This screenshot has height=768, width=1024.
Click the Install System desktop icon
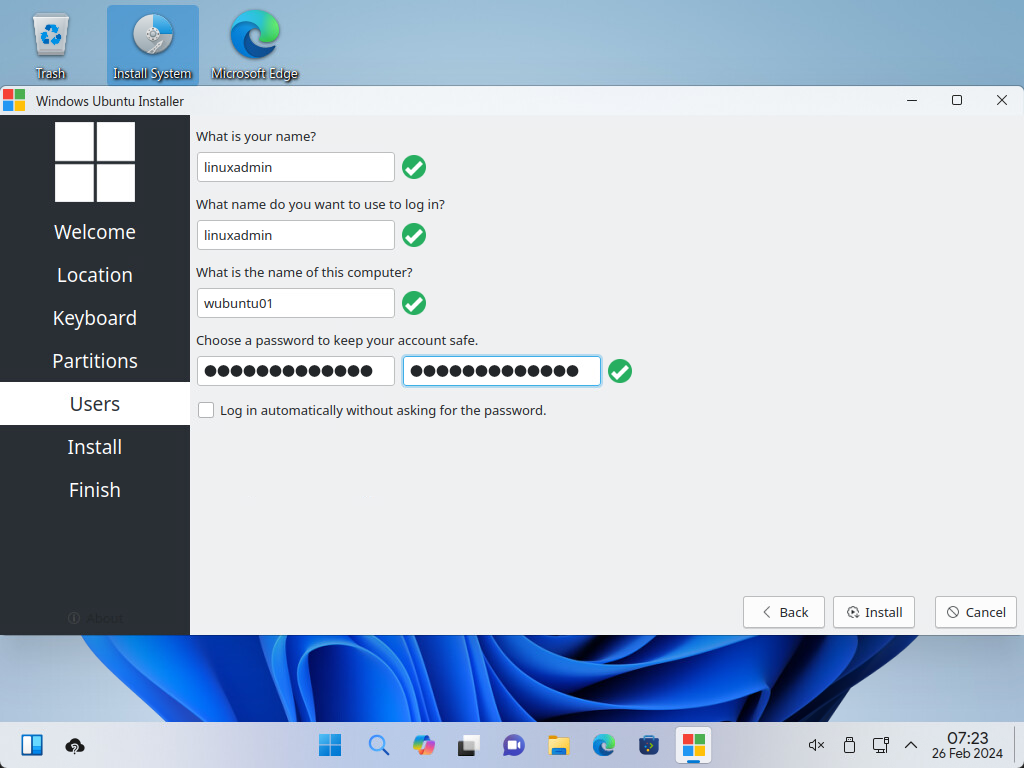[x=152, y=45]
